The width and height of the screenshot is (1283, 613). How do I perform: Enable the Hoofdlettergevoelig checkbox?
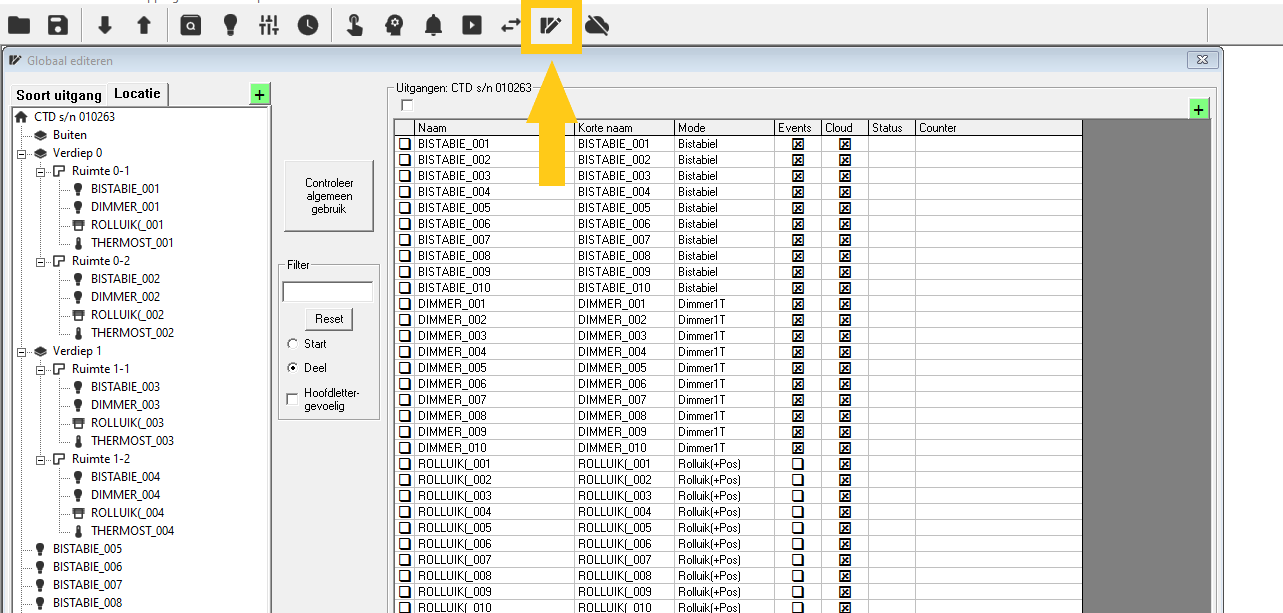click(x=293, y=399)
